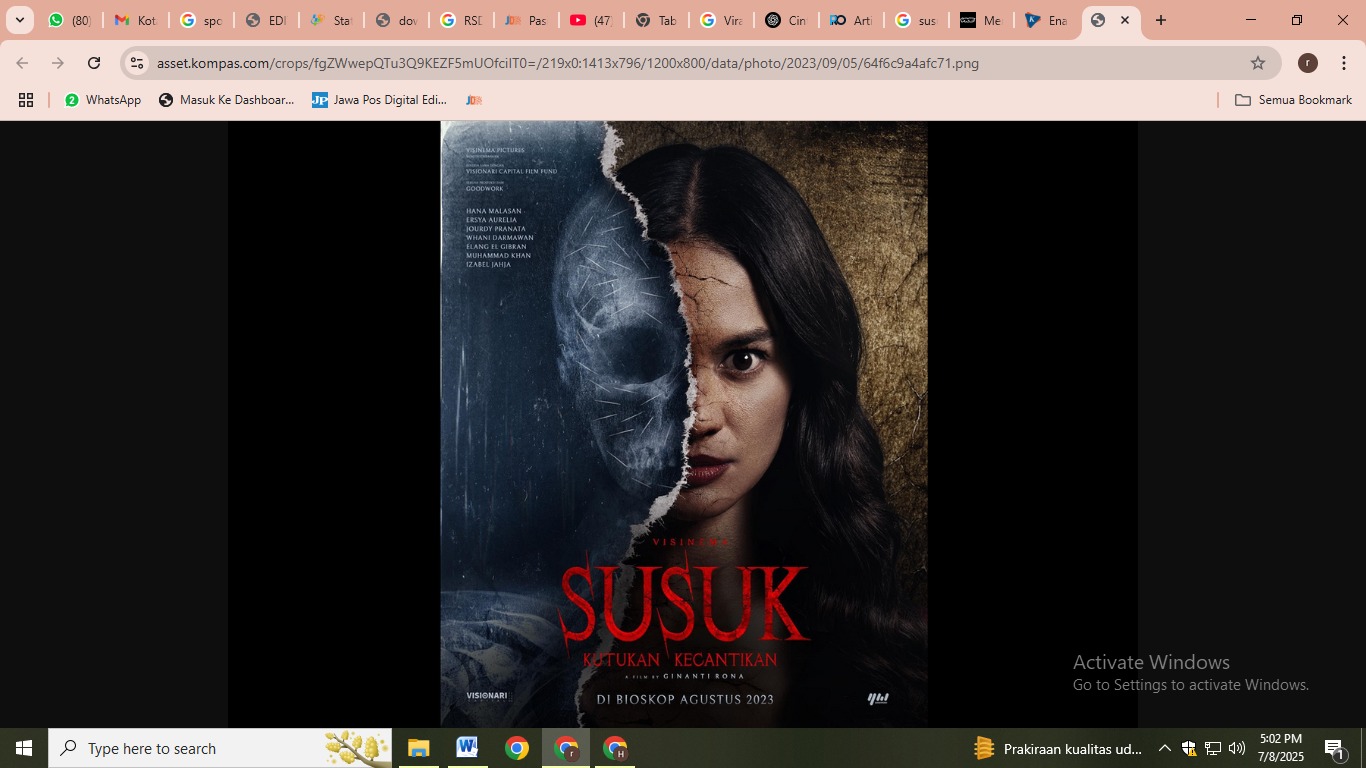Screen dimensions: 1366x768
Task: Open the volume speaker control
Action: click(1237, 748)
